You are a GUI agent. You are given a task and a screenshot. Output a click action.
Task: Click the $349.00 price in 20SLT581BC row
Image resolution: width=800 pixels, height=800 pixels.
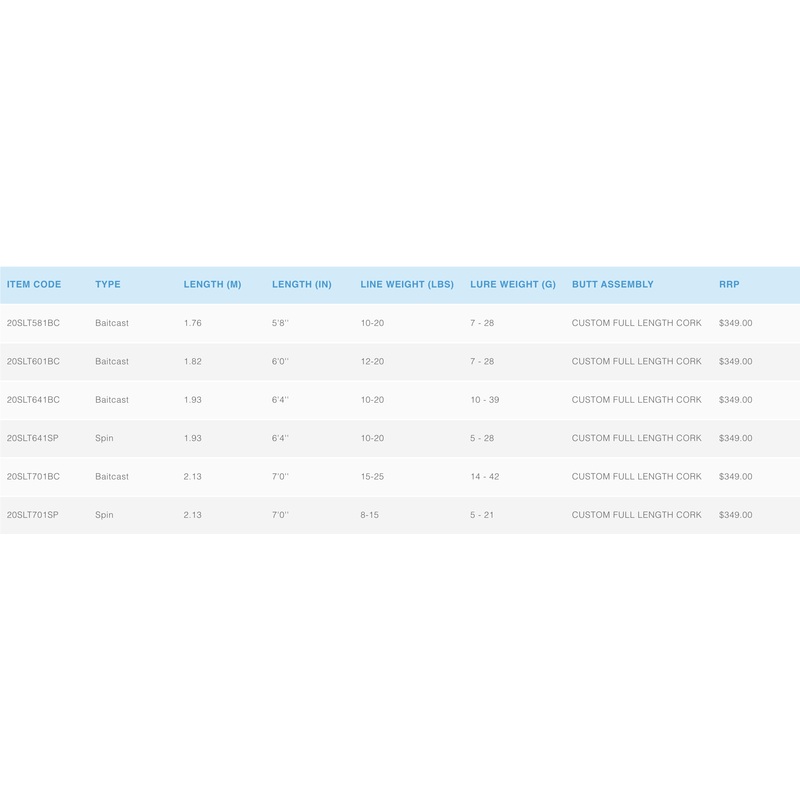pyautogui.click(x=735, y=323)
